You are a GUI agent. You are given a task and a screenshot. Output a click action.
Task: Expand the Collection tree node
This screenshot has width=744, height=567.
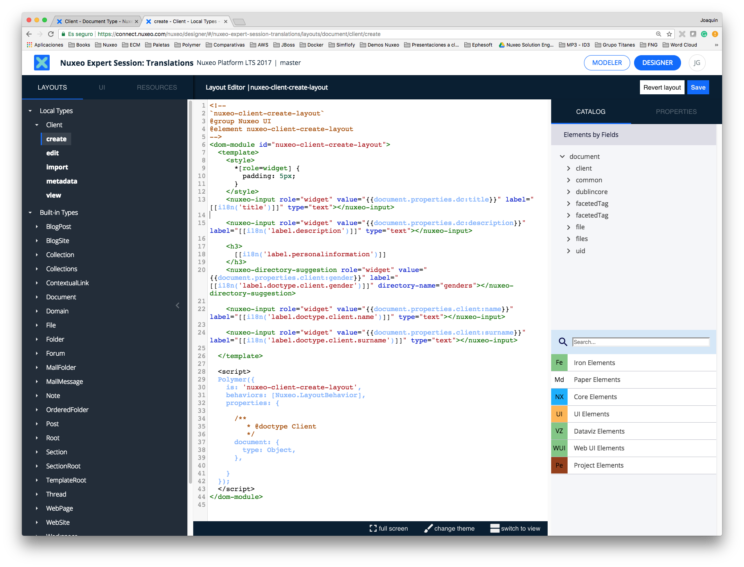(37, 255)
